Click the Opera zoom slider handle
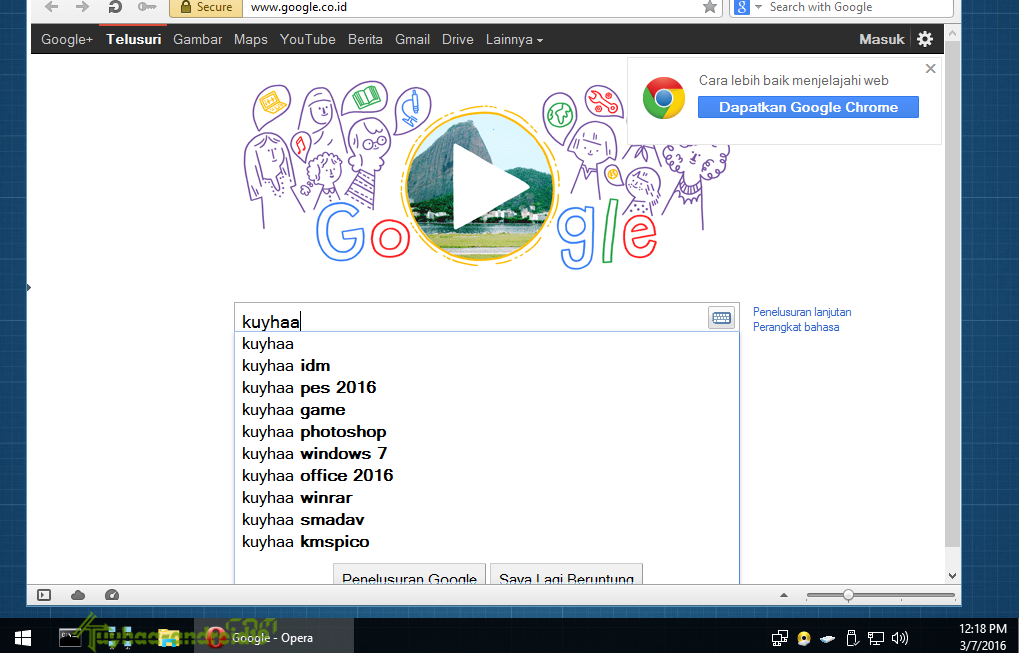This screenshot has width=1019, height=653. point(848,595)
